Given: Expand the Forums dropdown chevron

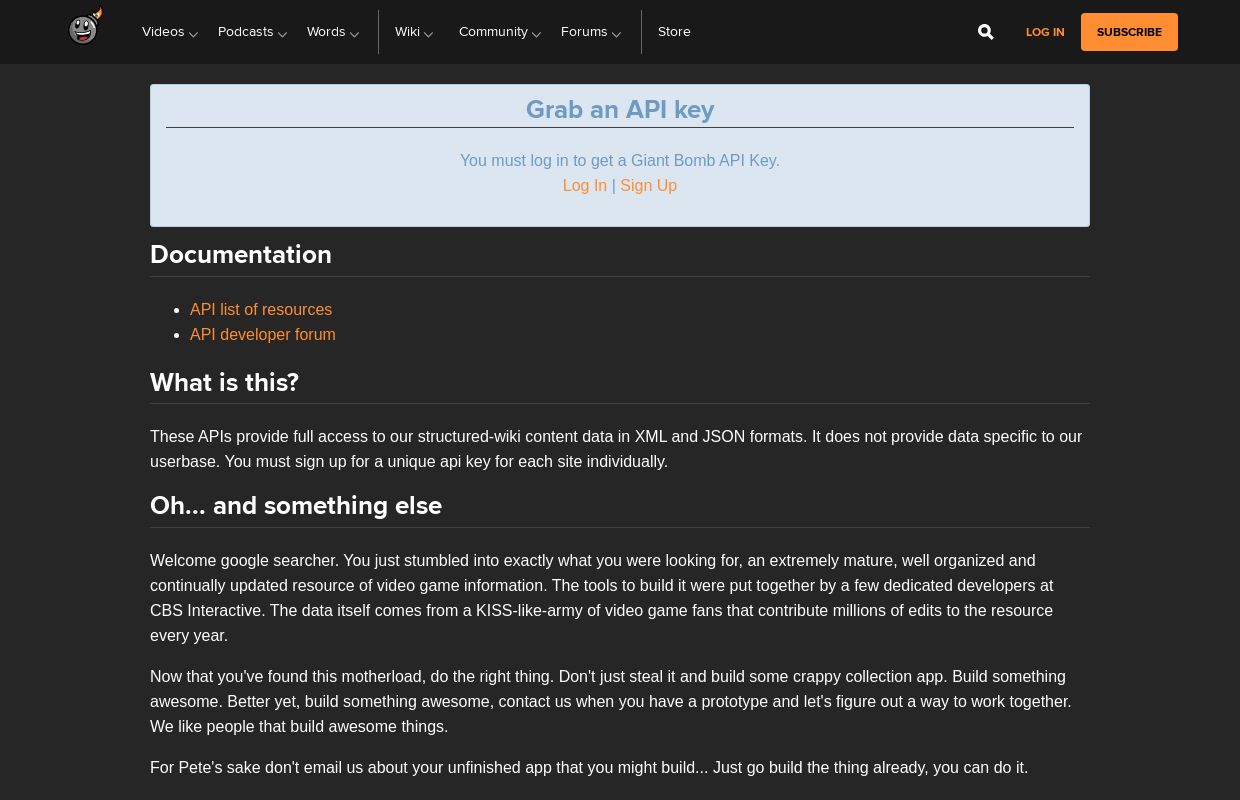Looking at the screenshot, I should [616, 34].
